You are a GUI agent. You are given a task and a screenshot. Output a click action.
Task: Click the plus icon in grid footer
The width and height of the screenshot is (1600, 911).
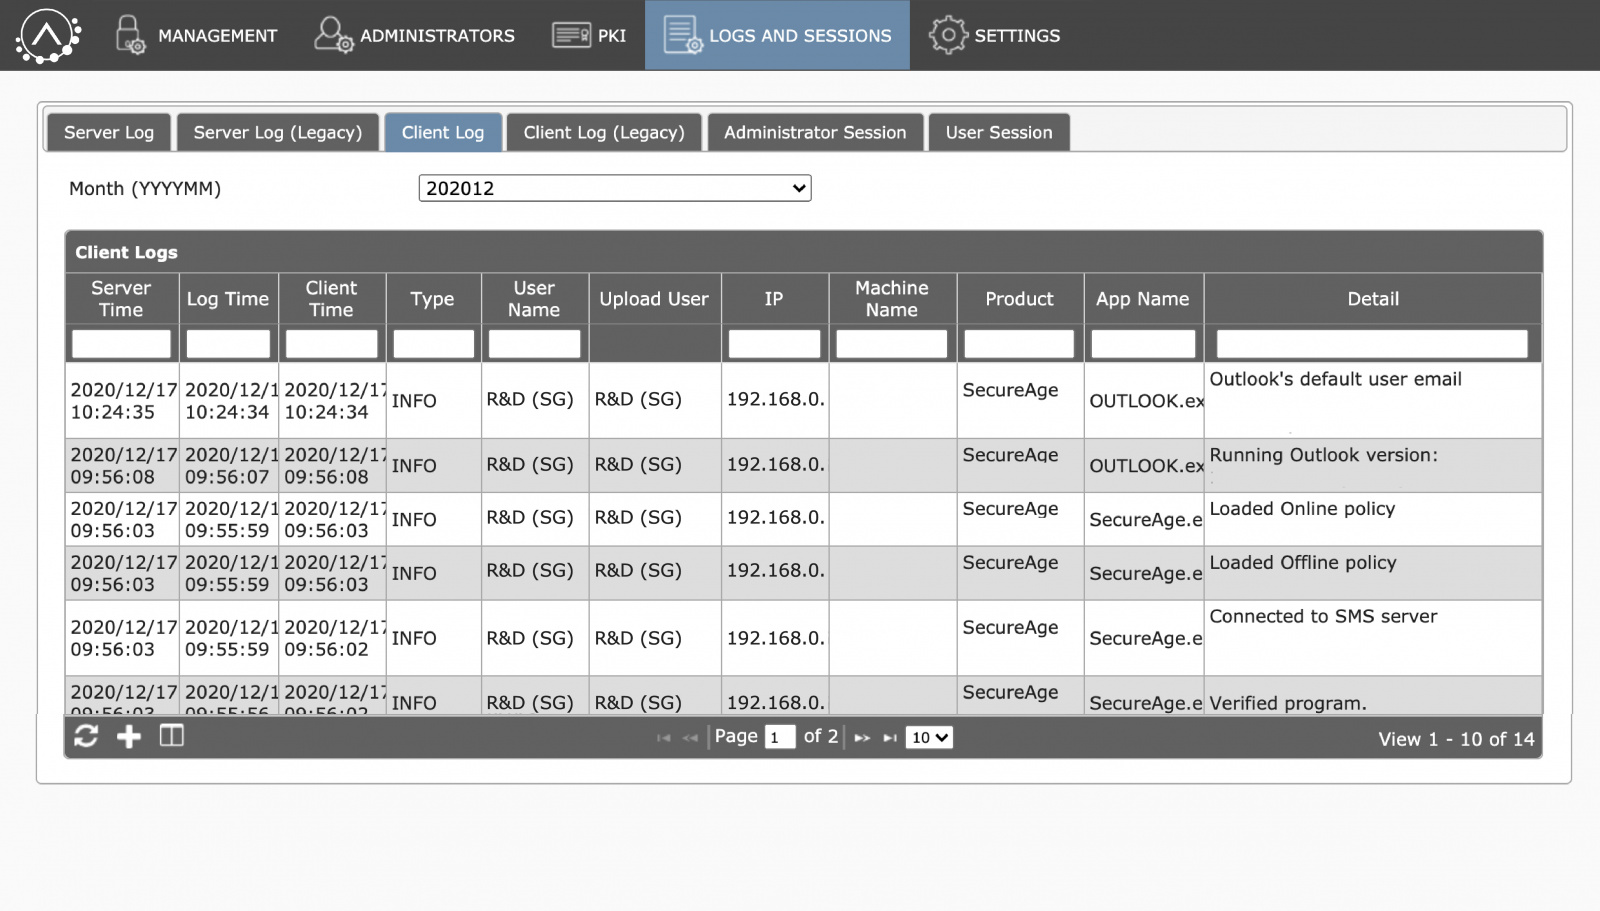[129, 737]
